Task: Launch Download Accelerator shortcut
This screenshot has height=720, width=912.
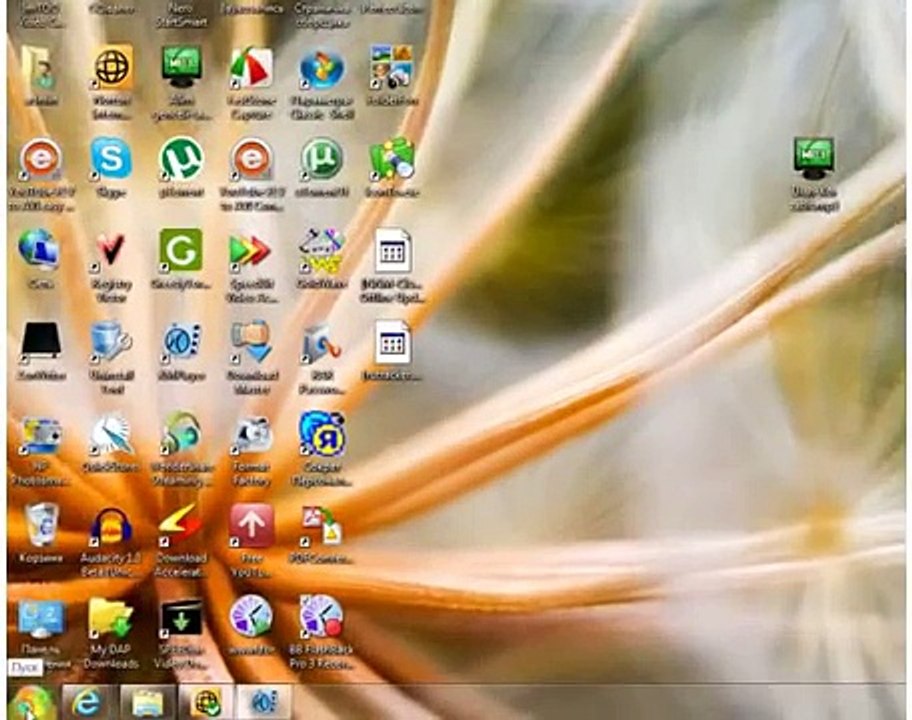Action: coord(180,526)
